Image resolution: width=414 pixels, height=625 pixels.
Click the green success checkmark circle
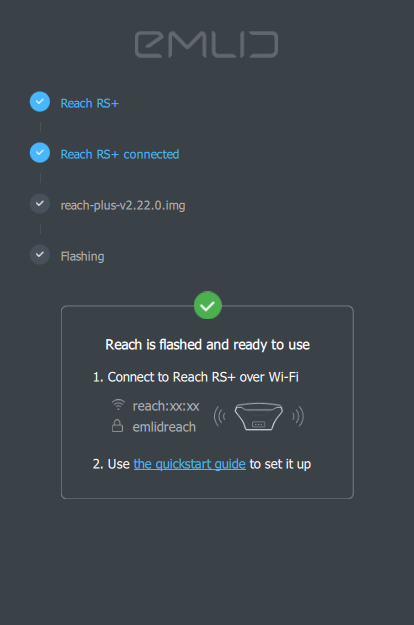click(x=208, y=306)
